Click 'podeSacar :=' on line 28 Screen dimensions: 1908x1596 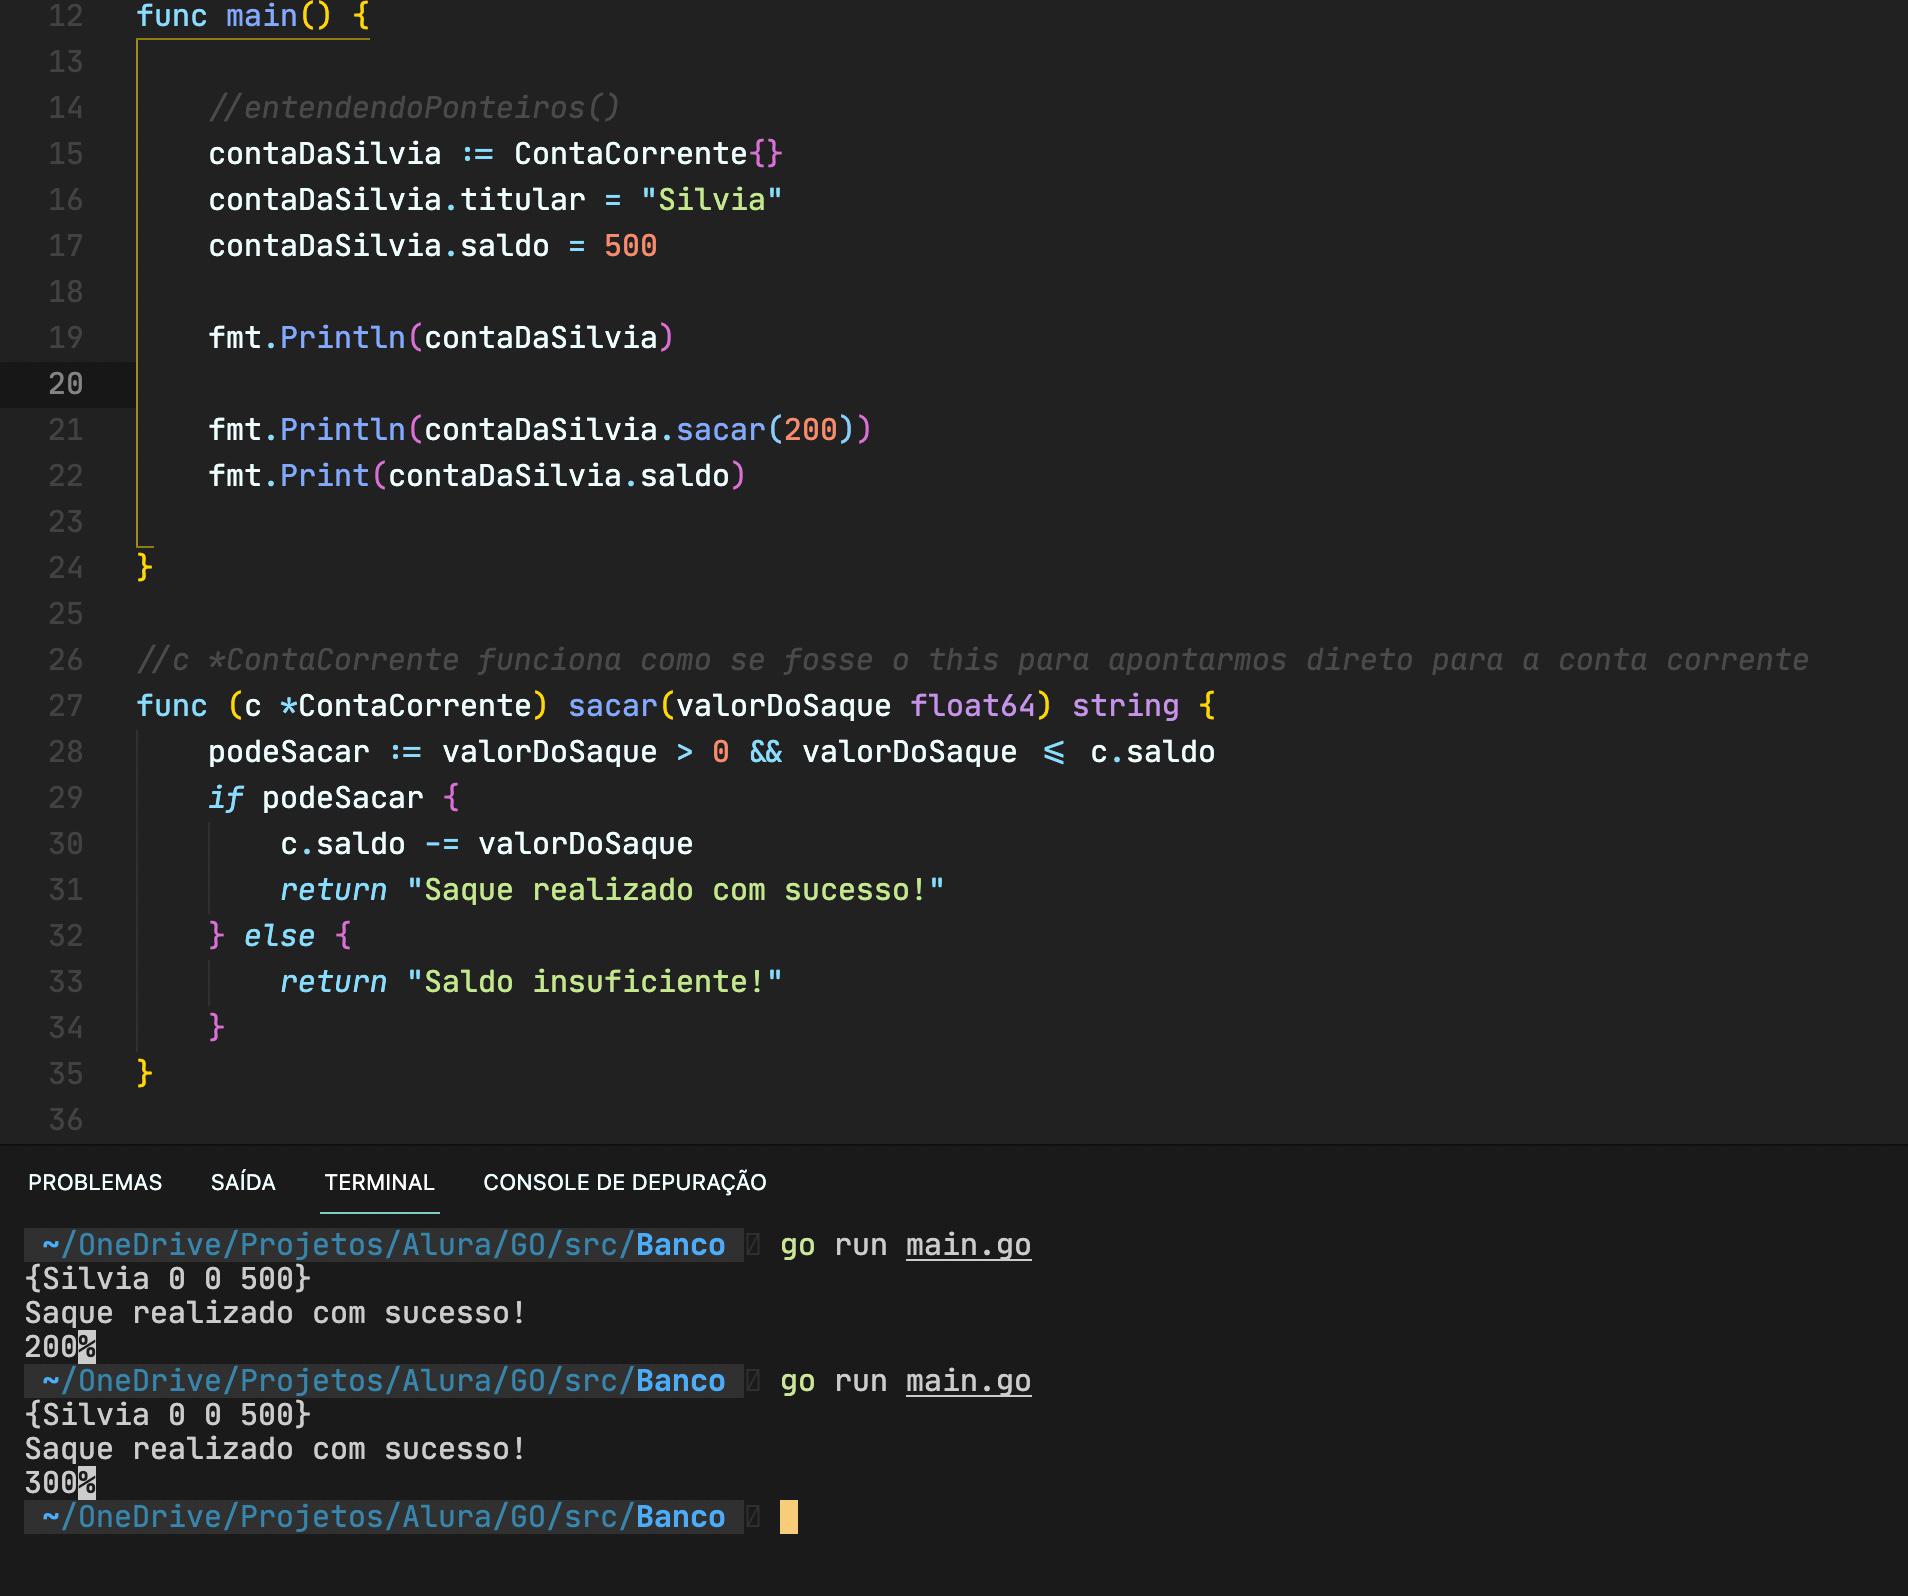(315, 752)
